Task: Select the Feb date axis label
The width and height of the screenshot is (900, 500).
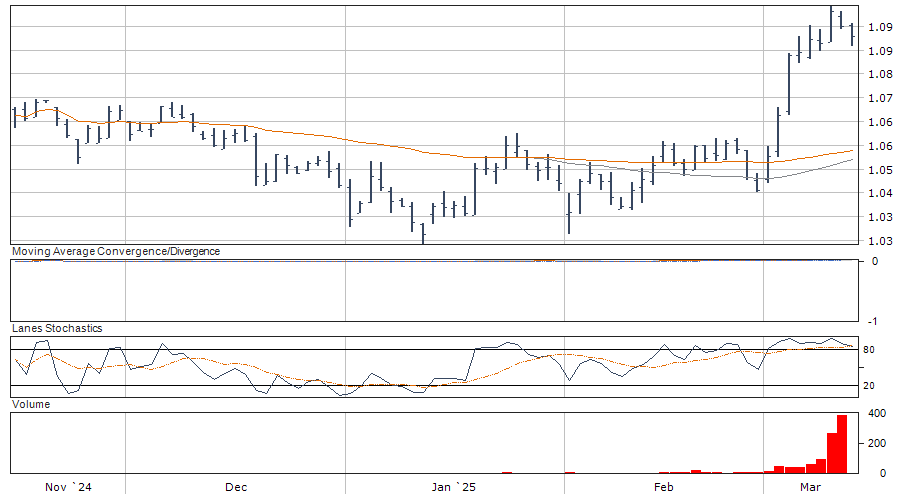Action: coord(662,487)
